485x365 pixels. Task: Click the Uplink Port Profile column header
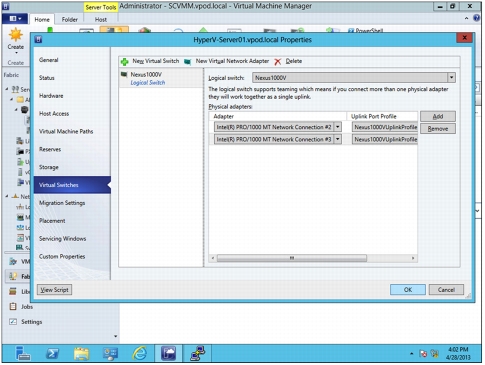382,116
